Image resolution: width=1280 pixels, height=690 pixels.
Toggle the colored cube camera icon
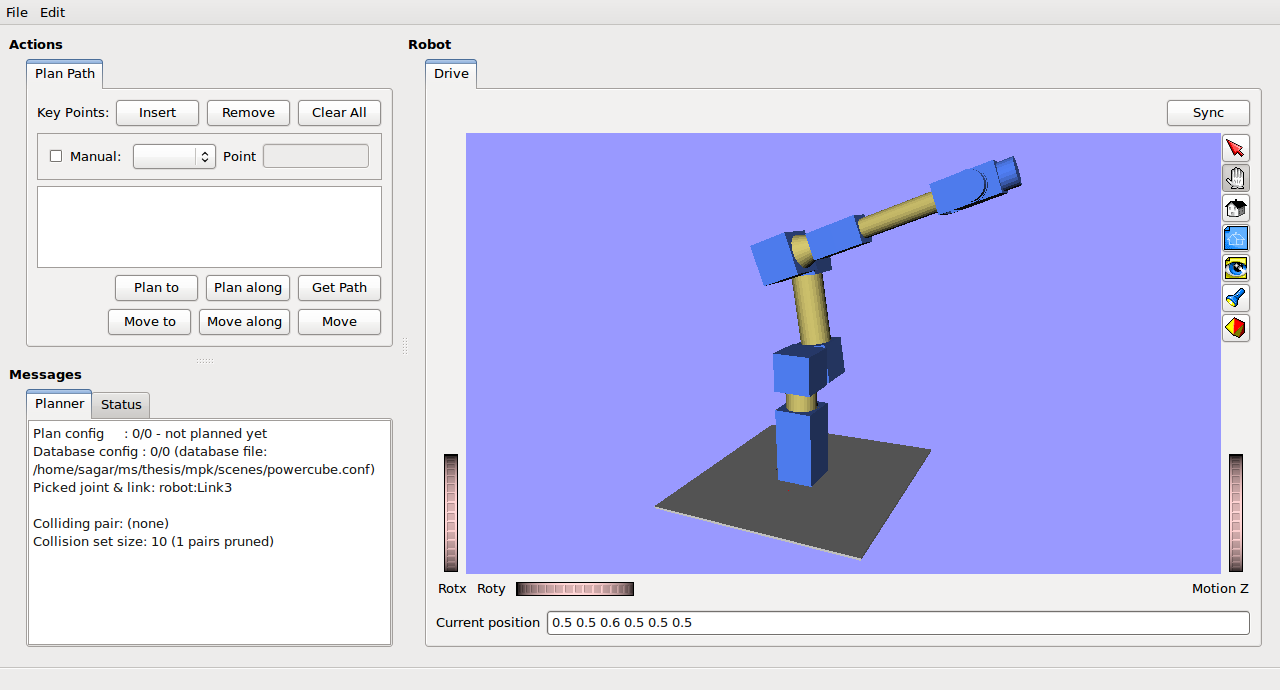(x=1236, y=328)
